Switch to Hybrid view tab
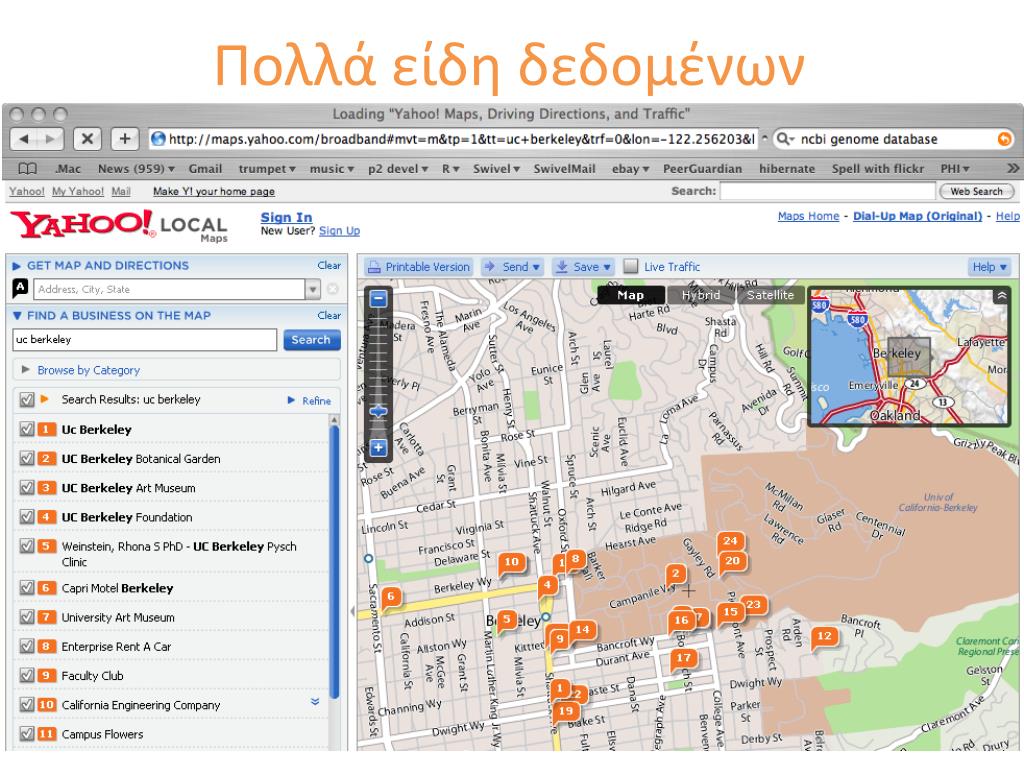The width and height of the screenshot is (1024, 768). tap(701, 295)
